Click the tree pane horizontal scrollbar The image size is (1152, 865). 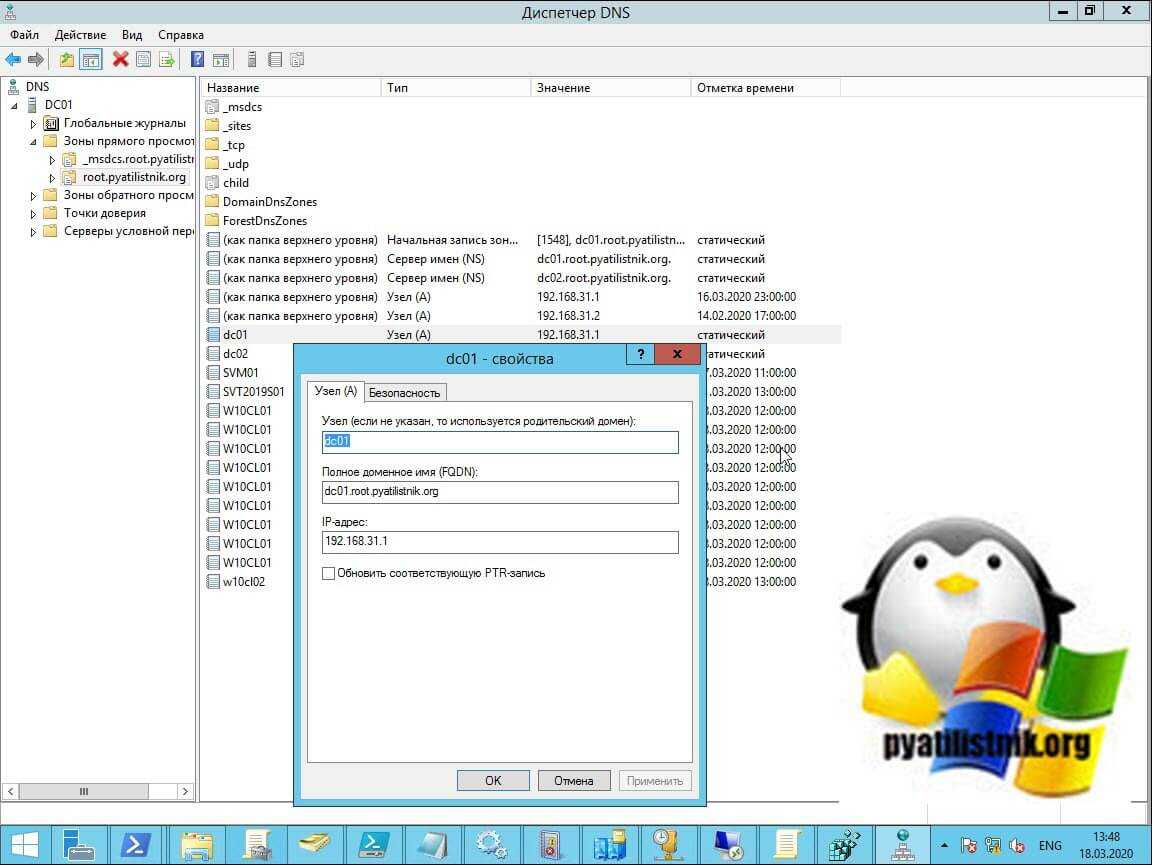point(98,791)
